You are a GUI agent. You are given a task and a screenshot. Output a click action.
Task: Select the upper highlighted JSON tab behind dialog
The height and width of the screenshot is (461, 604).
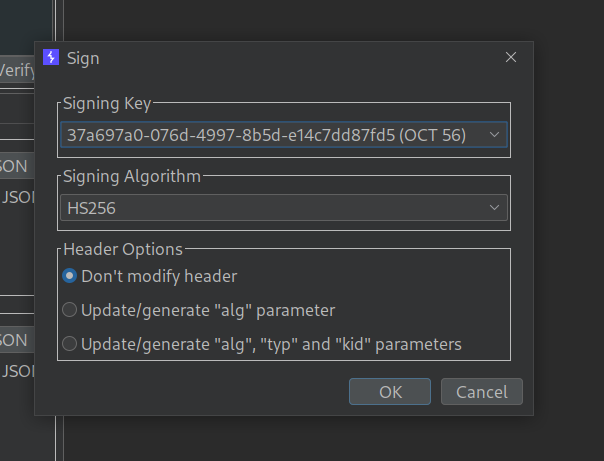click(x=15, y=166)
